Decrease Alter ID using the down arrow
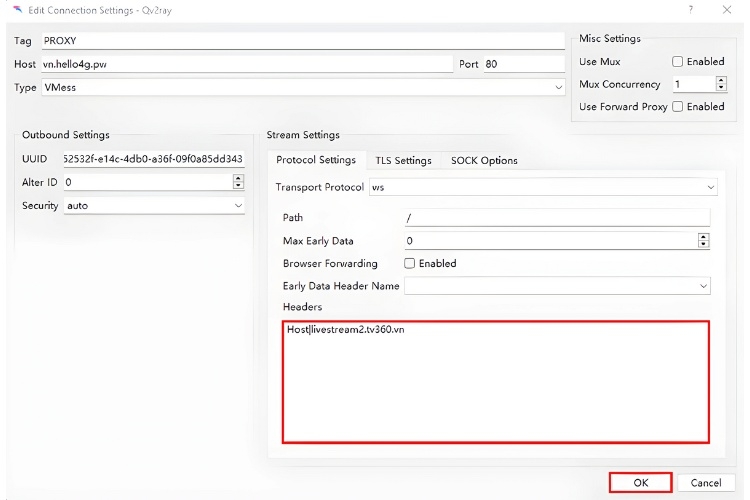This screenshot has height=500, width=750. click(x=238, y=185)
